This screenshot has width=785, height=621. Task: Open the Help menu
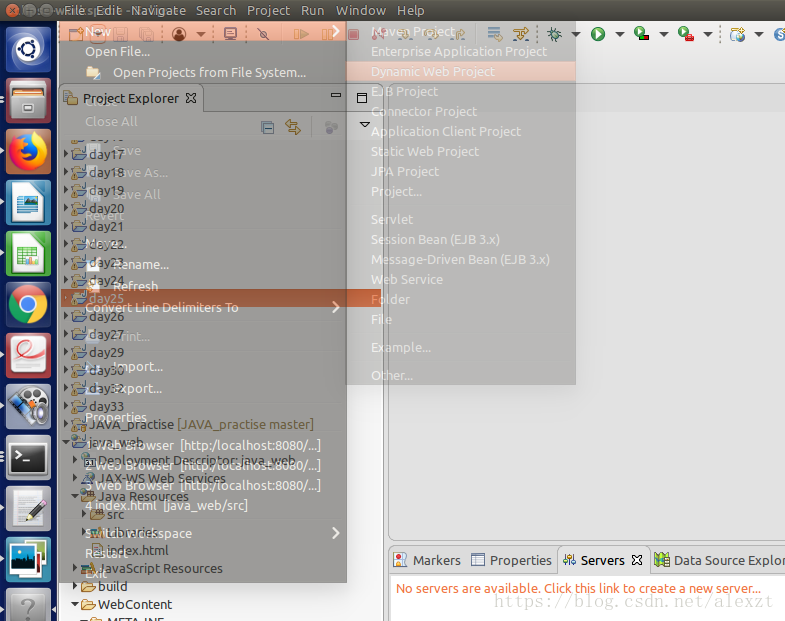click(x=411, y=11)
